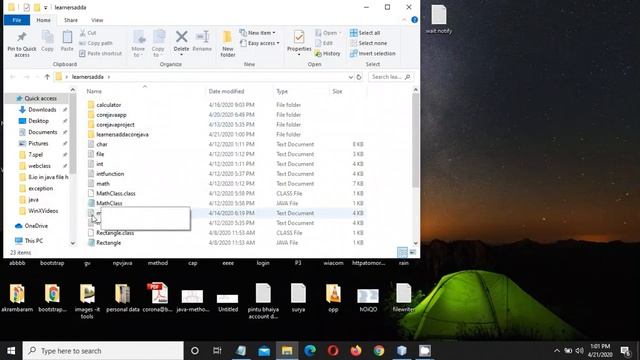Open the New item dropdown

click(258, 33)
